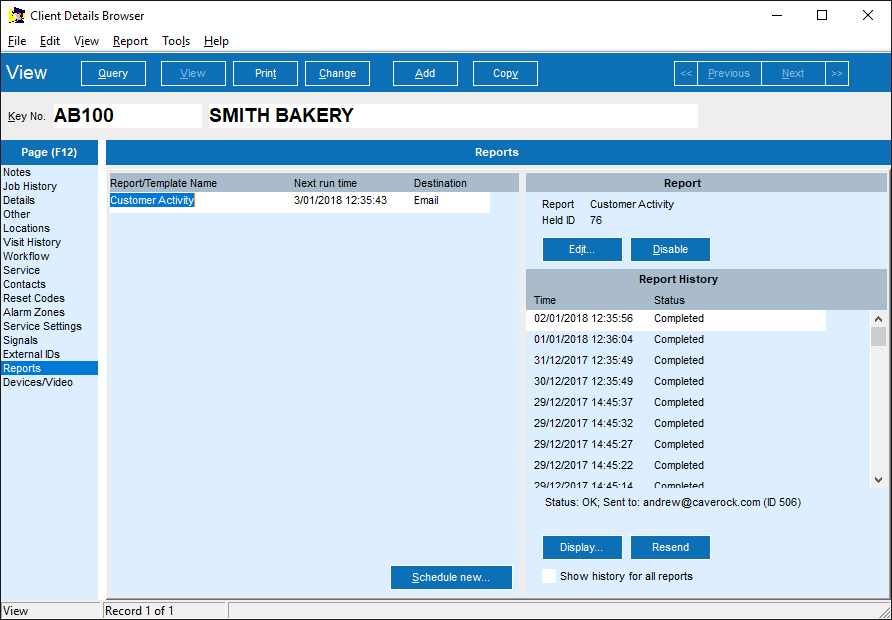Select history entry 31/12/2017 12:35:49
This screenshot has height=620, width=892.
[676, 361]
